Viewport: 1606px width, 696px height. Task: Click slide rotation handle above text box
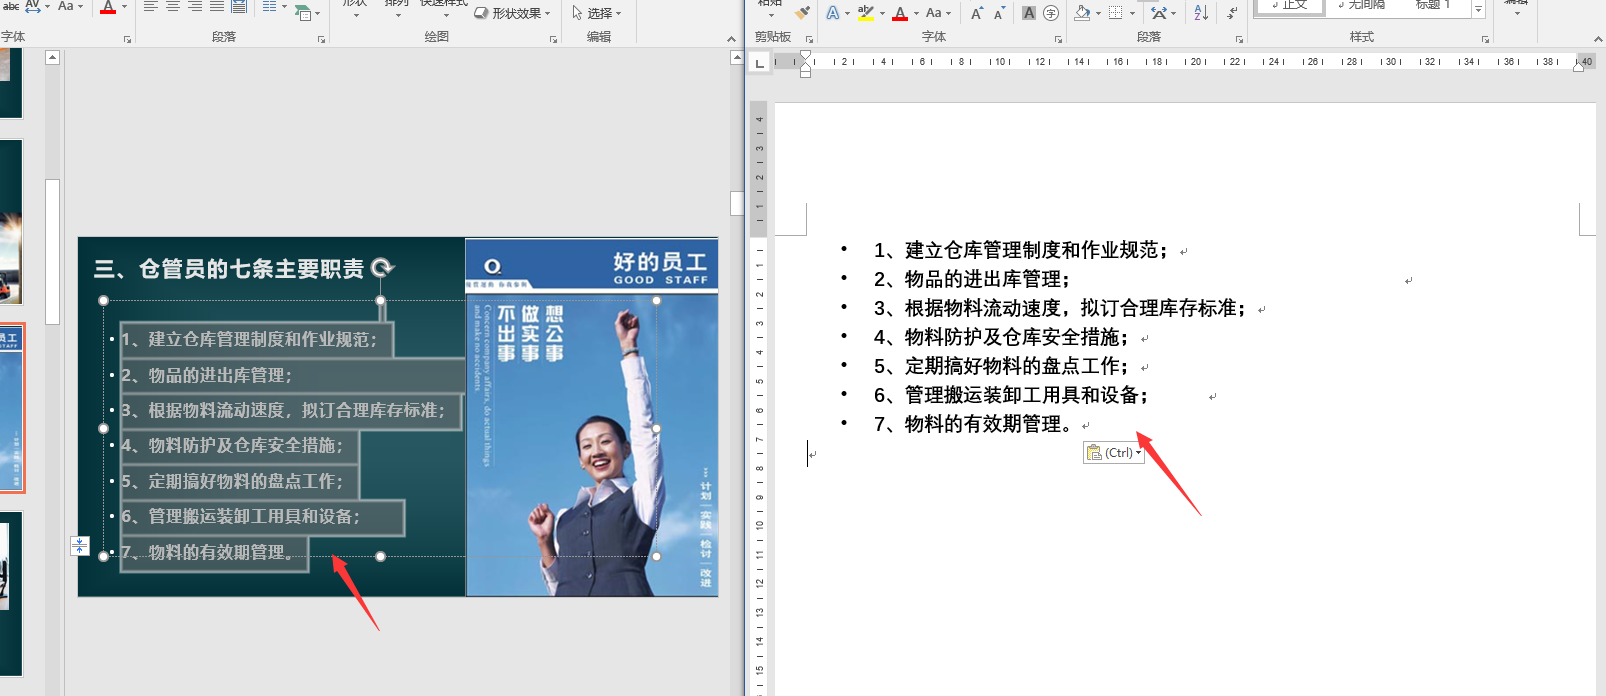coord(382,268)
